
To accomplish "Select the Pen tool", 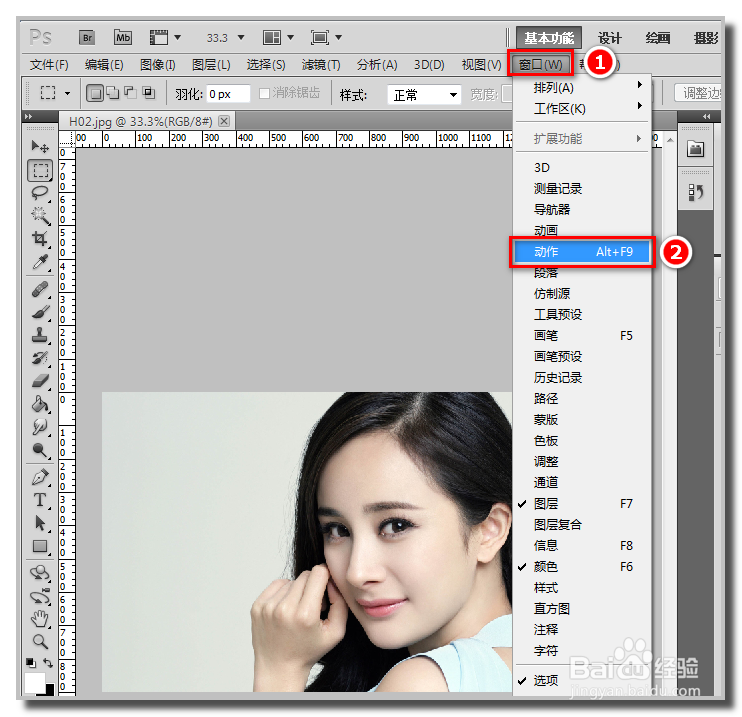I will pyautogui.click(x=40, y=477).
